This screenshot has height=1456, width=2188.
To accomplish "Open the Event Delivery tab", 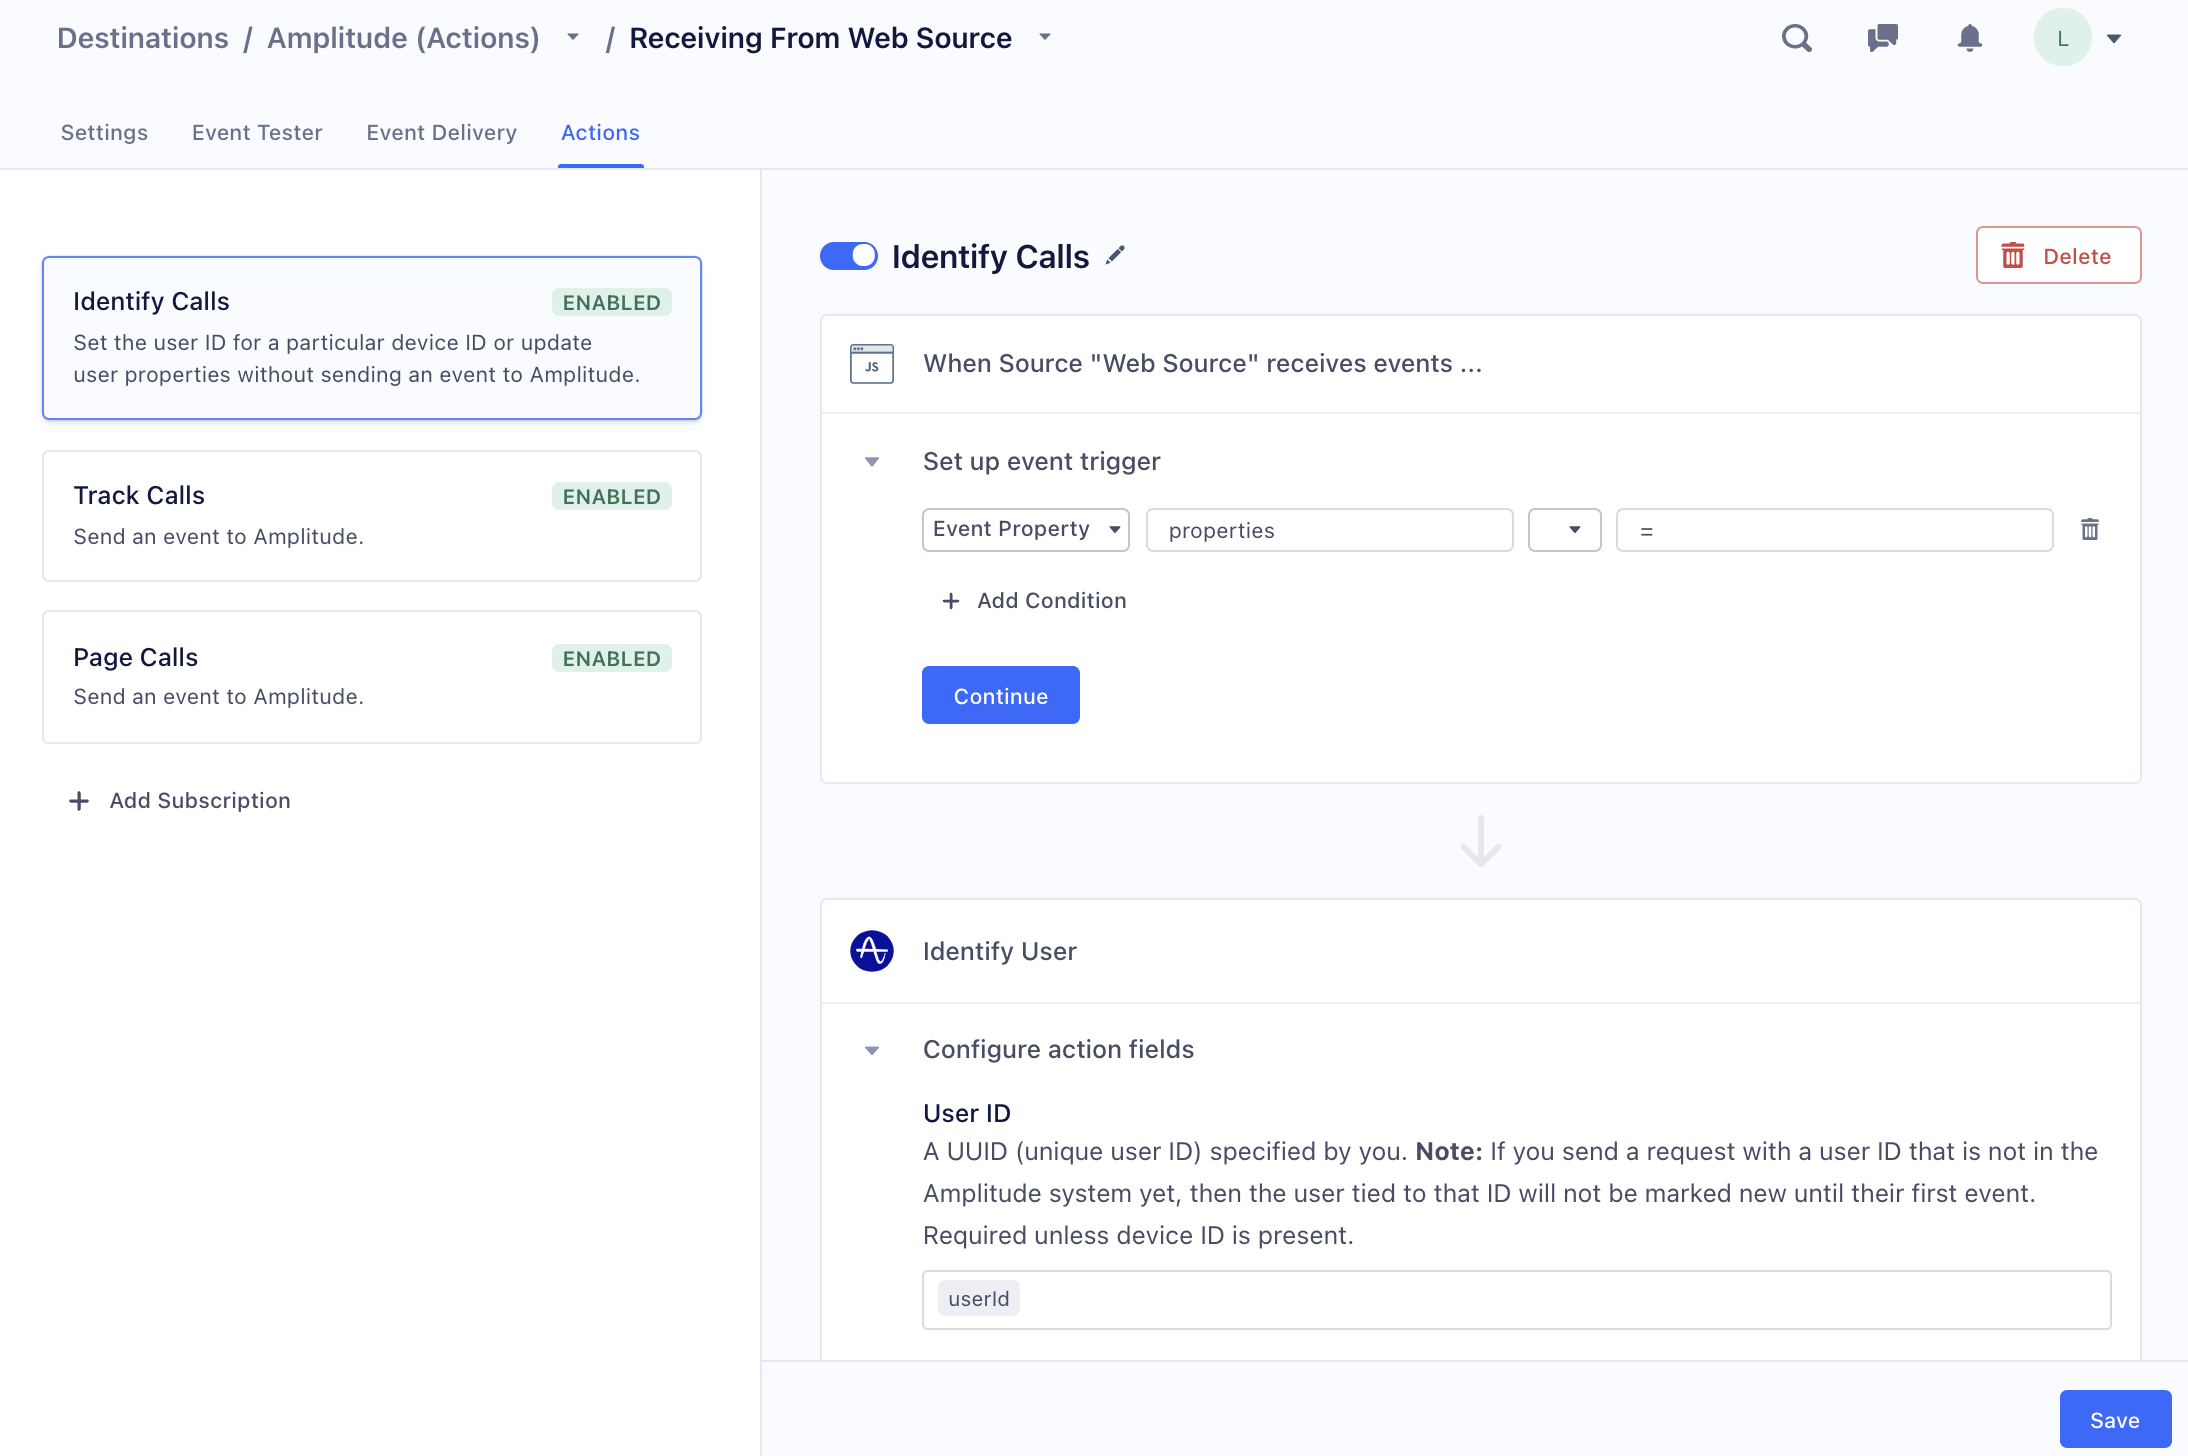I will coord(441,133).
